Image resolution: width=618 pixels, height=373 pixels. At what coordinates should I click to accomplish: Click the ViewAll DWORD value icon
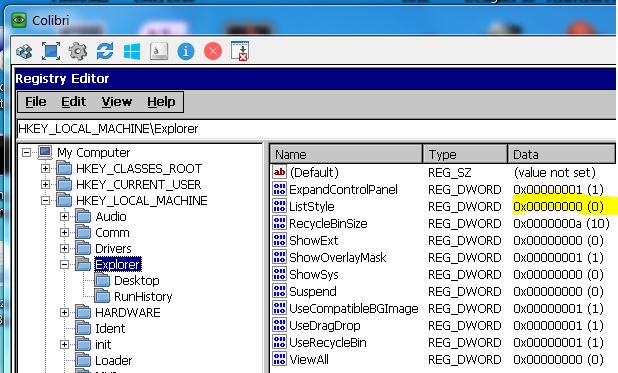[279, 359]
